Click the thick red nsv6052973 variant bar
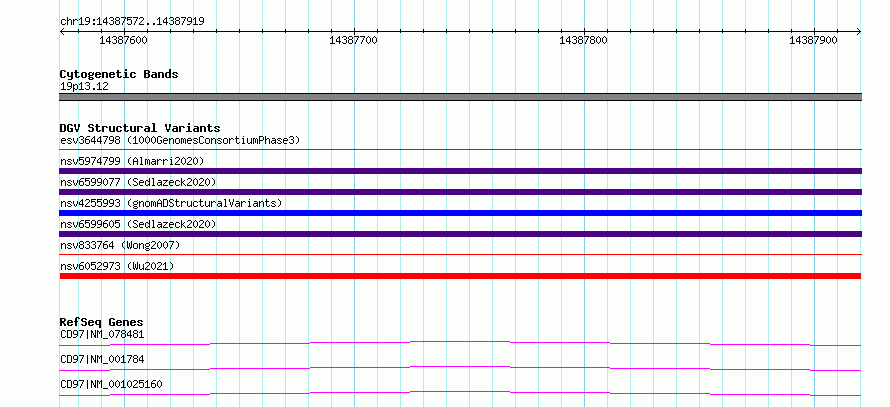The width and height of the screenshot is (890, 407). coord(460,276)
